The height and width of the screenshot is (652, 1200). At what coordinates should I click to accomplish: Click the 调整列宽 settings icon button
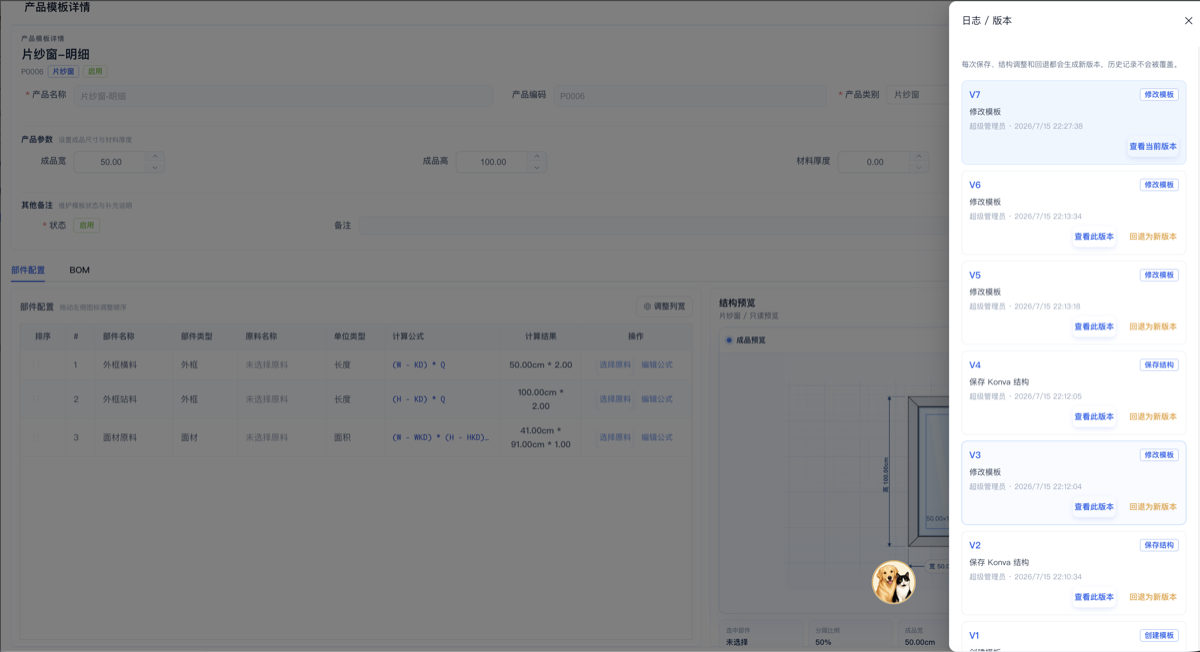click(664, 306)
